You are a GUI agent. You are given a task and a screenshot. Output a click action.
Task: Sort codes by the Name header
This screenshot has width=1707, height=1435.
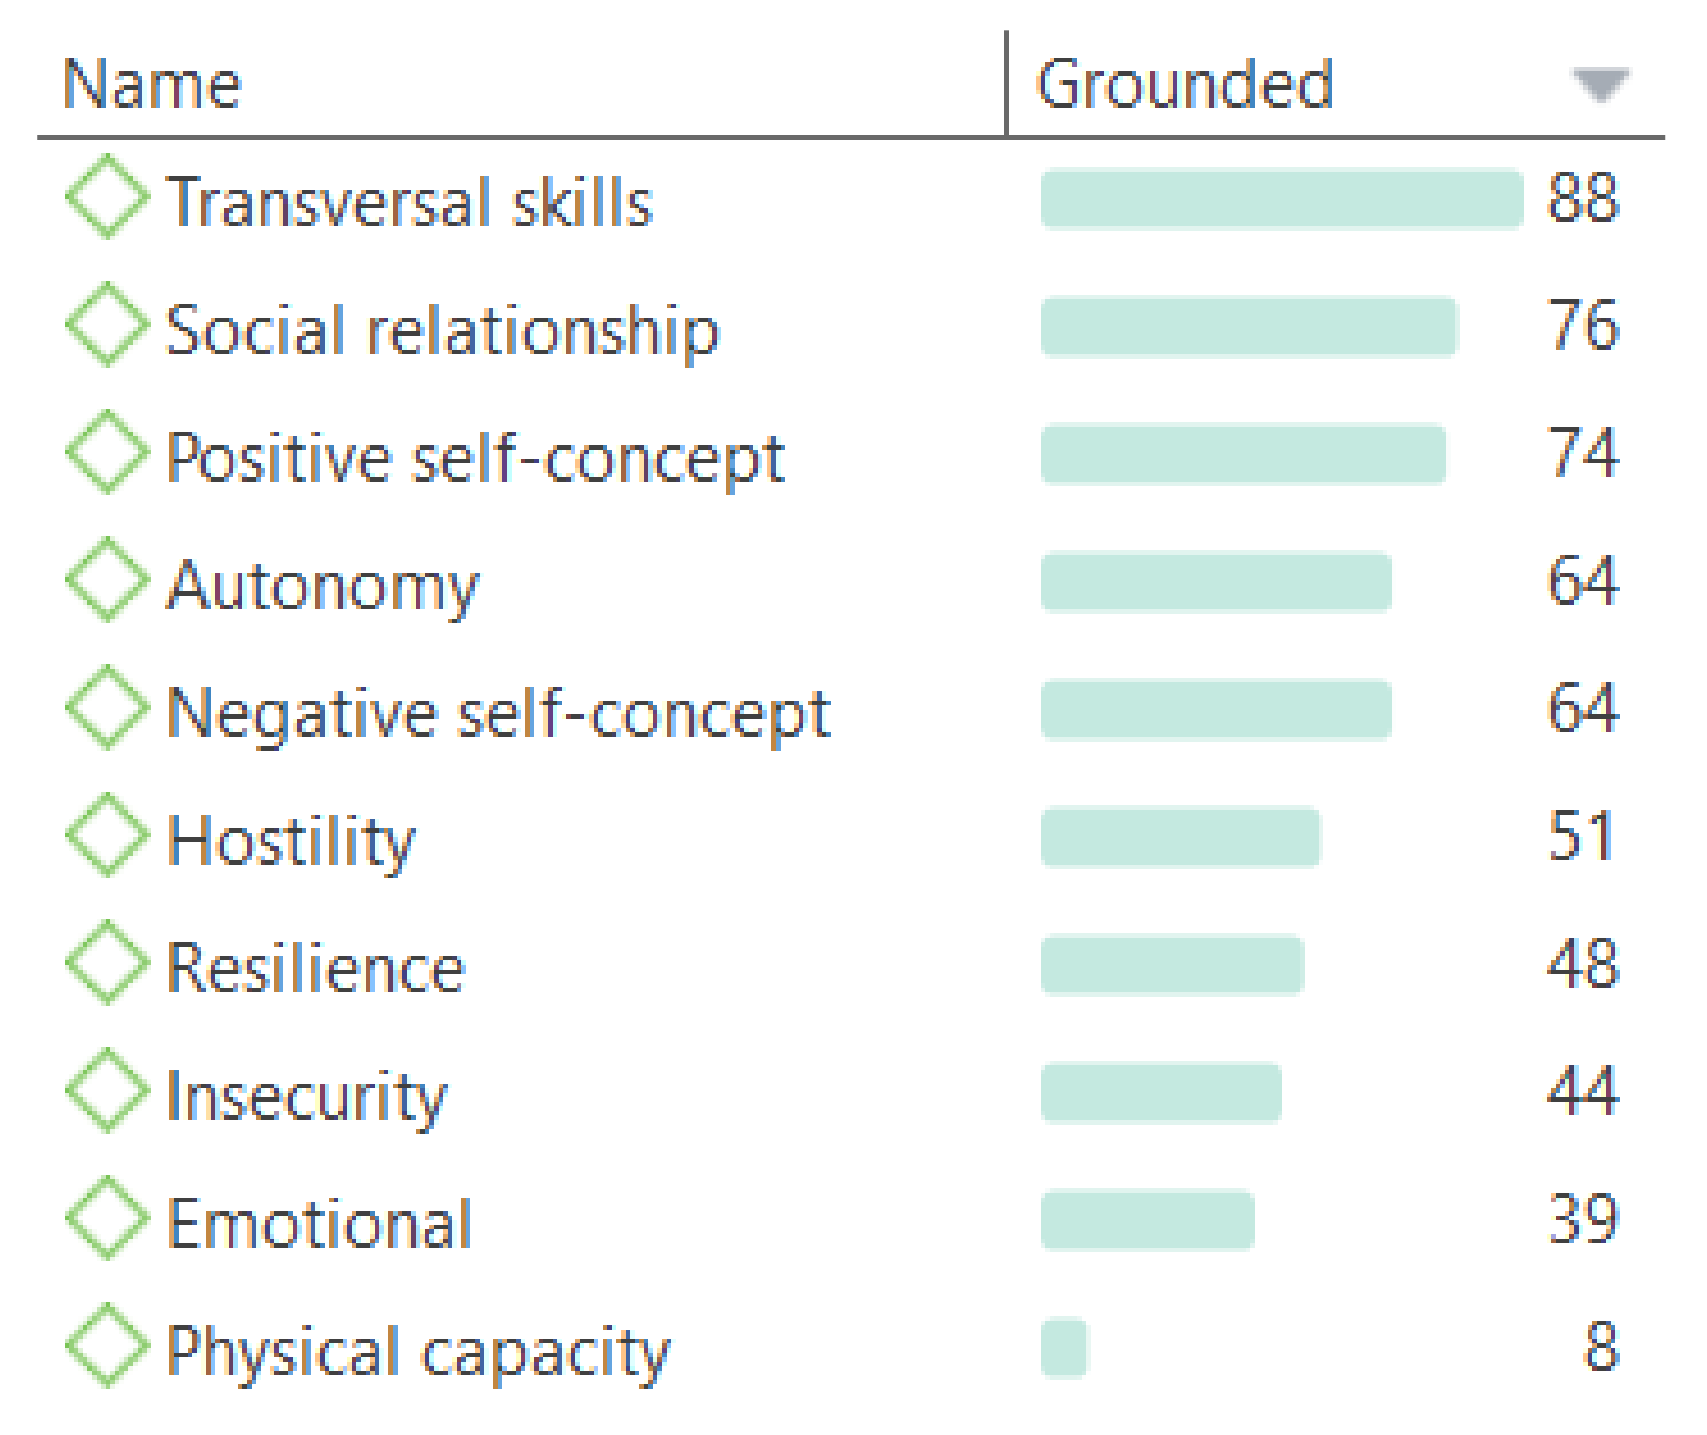click(x=152, y=85)
